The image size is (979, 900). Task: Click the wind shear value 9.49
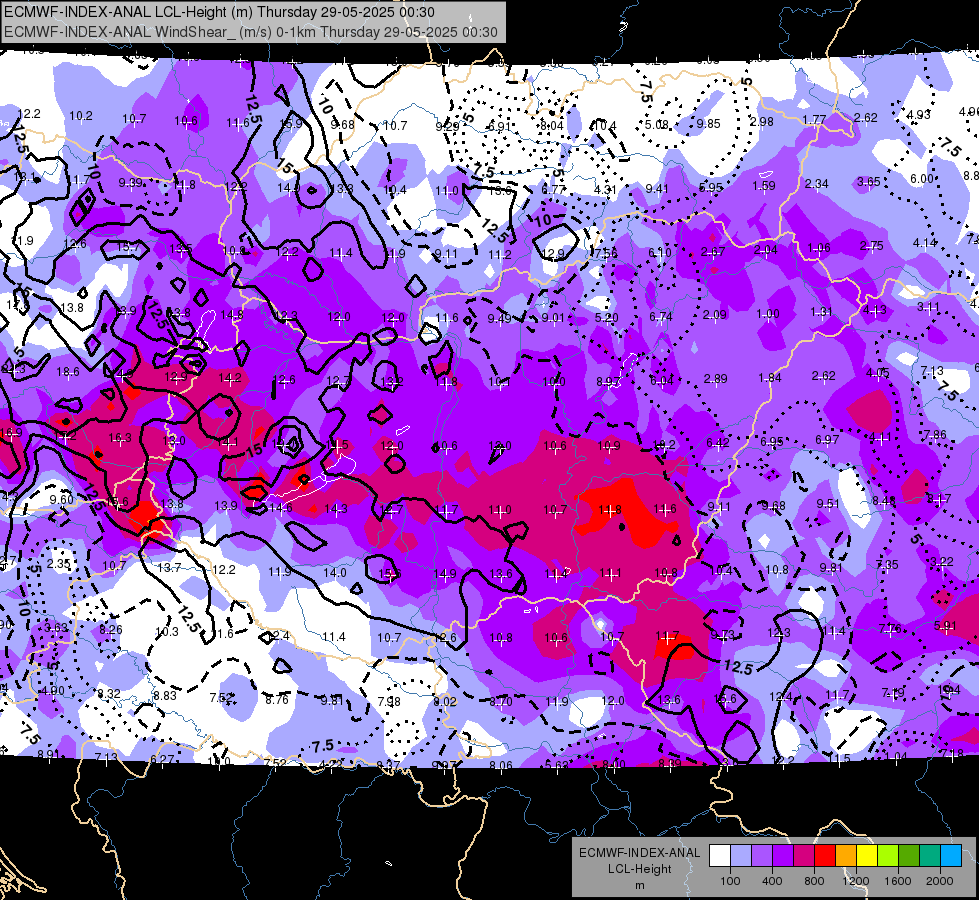click(x=499, y=319)
